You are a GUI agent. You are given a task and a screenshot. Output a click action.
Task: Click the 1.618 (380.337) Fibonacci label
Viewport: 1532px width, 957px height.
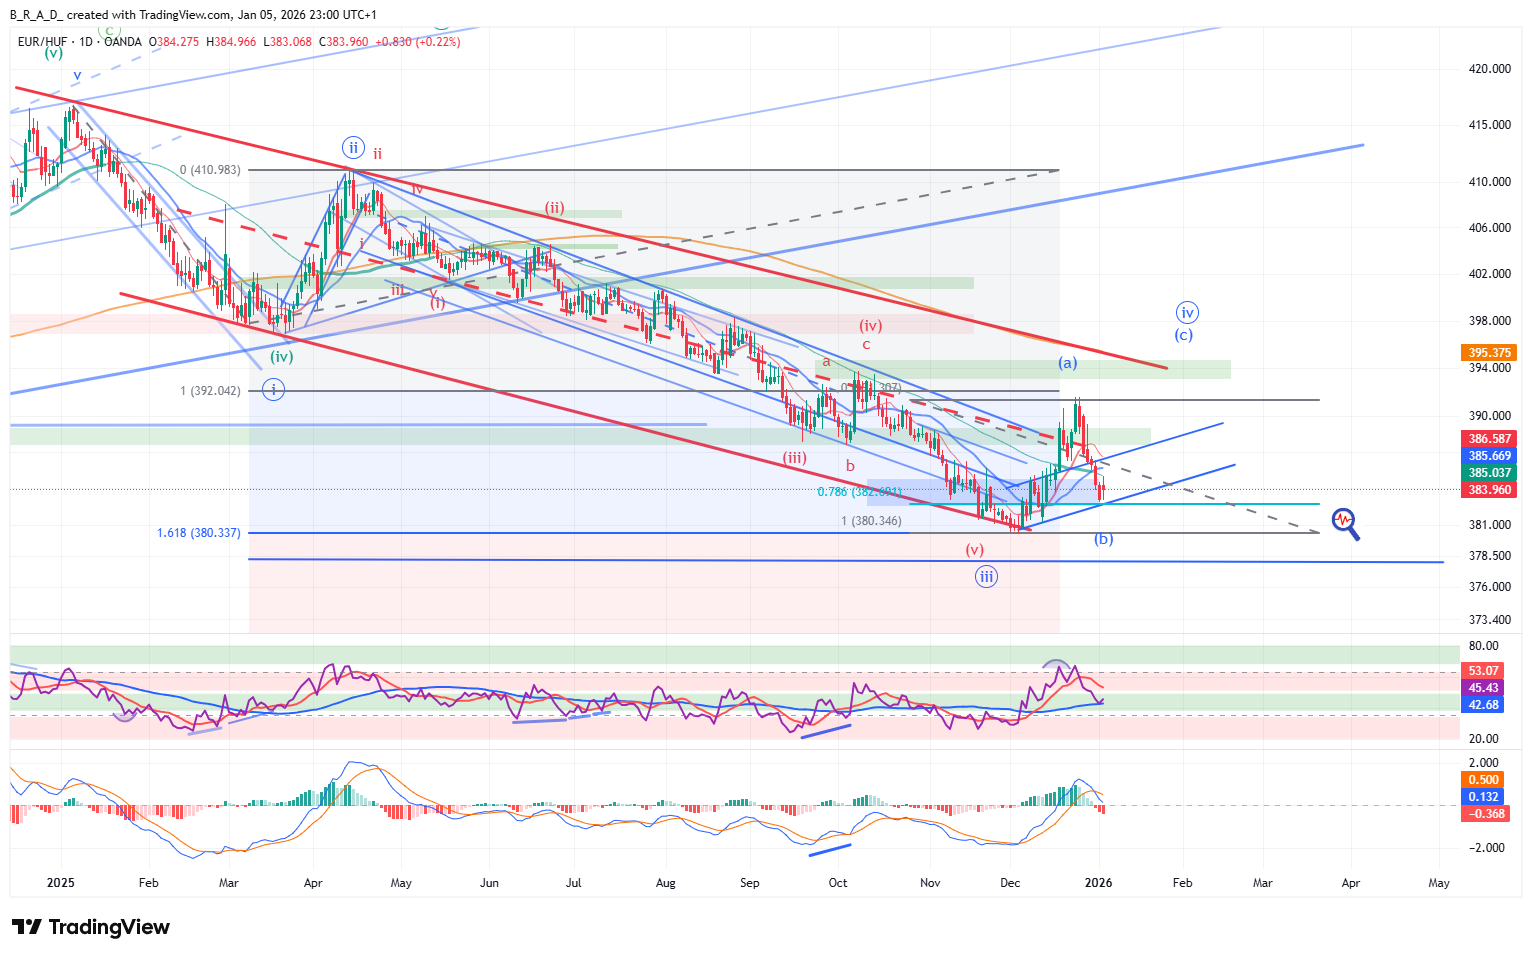click(x=198, y=533)
